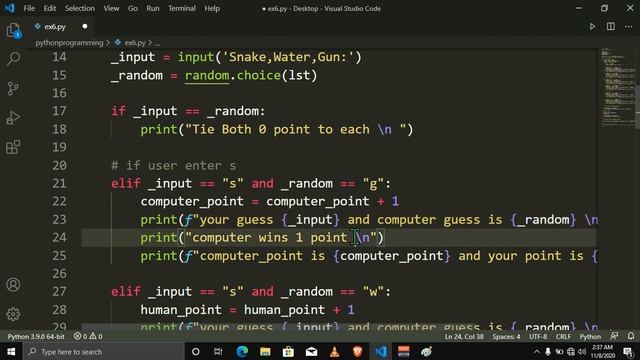
Task: Run the Python file with the play button
Action: 592,27
